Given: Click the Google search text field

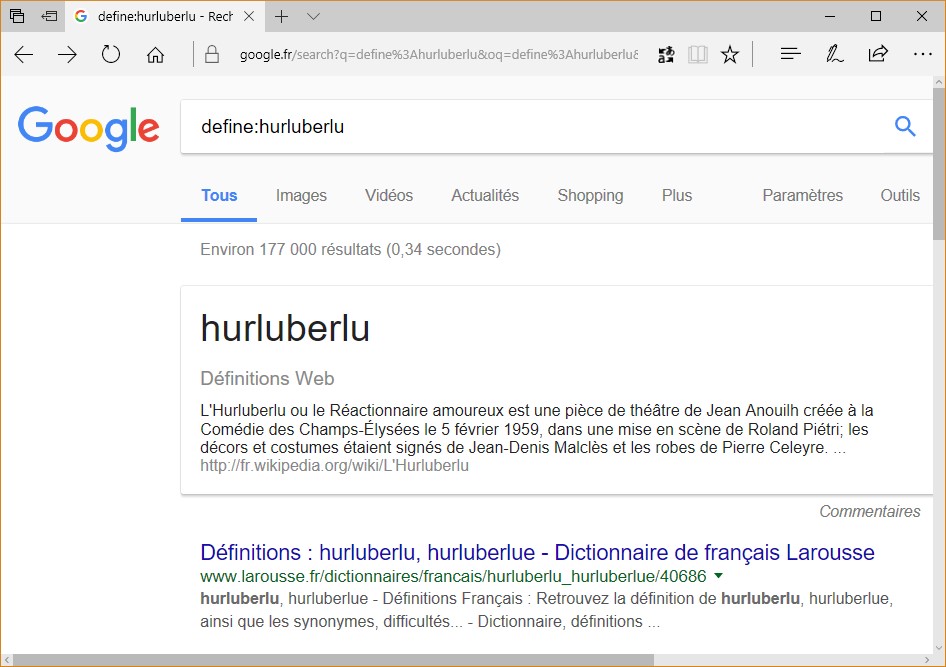Looking at the screenshot, I should point(537,127).
